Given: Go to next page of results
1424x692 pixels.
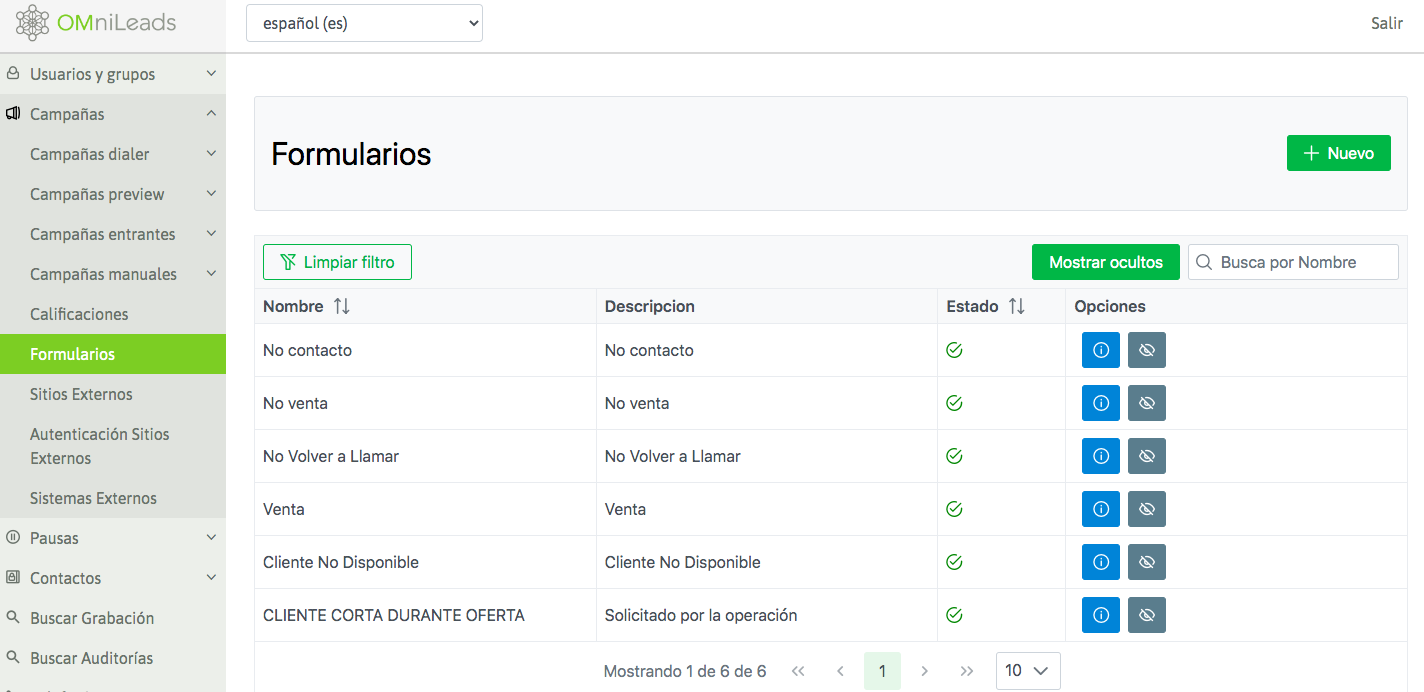Looking at the screenshot, I should (x=924, y=671).
